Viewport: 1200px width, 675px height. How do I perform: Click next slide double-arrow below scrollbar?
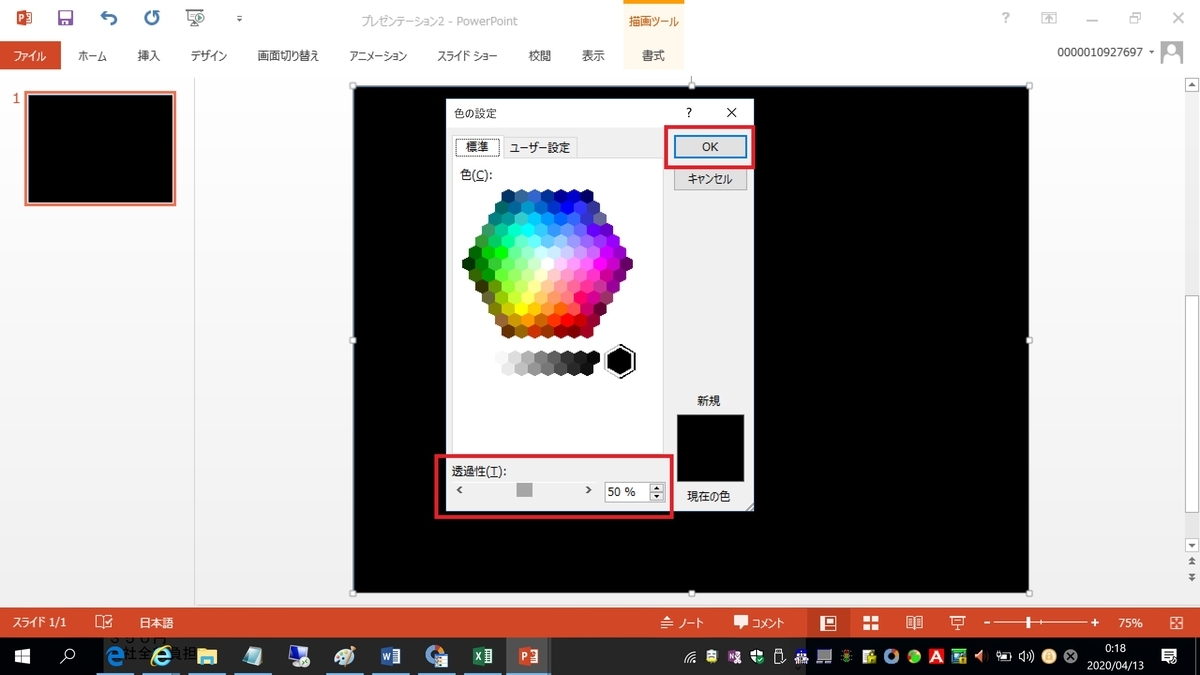(1191, 578)
